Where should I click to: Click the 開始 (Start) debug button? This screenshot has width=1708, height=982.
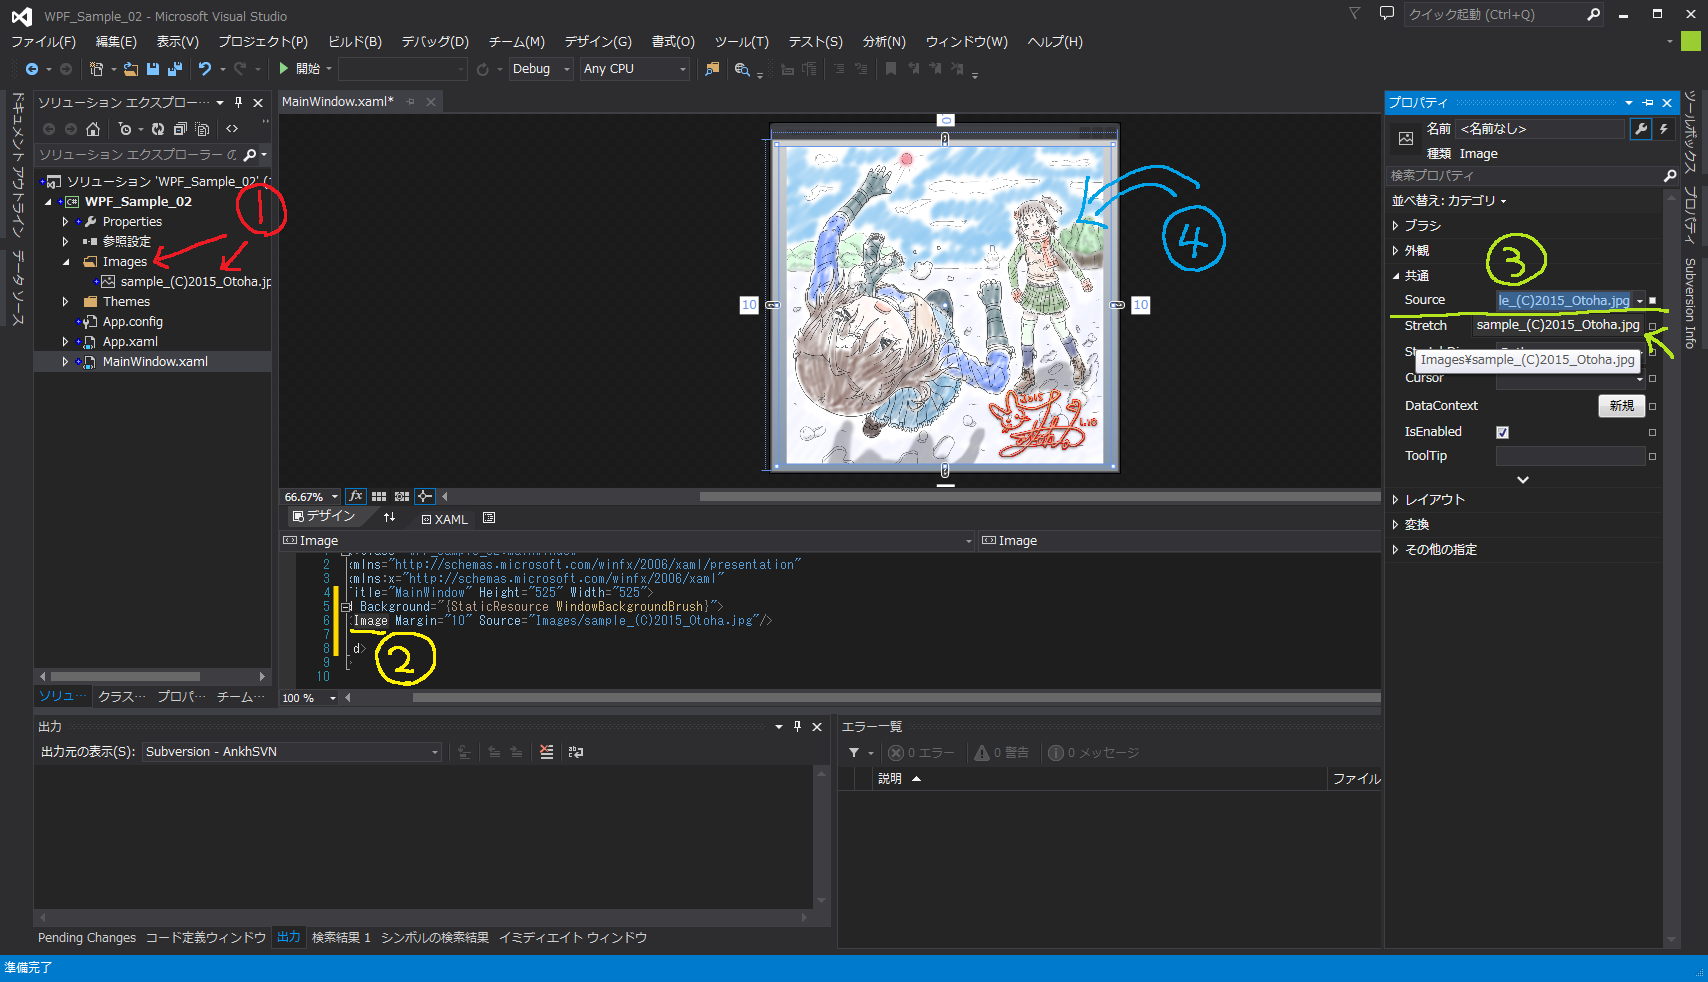click(299, 69)
